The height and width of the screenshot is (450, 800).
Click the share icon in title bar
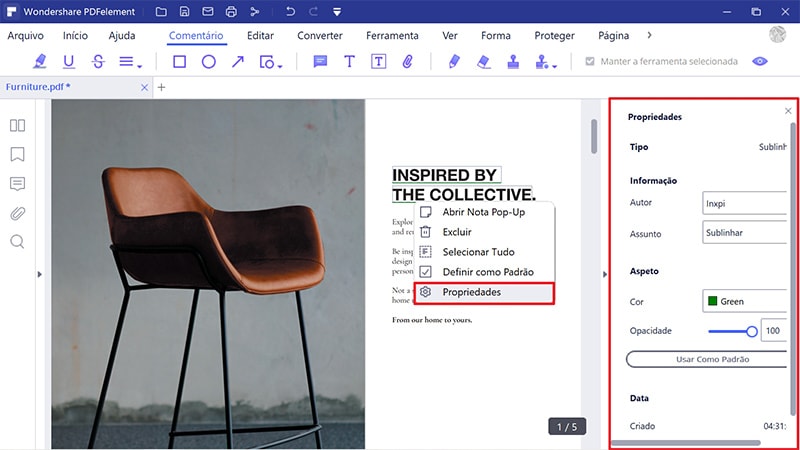255,11
